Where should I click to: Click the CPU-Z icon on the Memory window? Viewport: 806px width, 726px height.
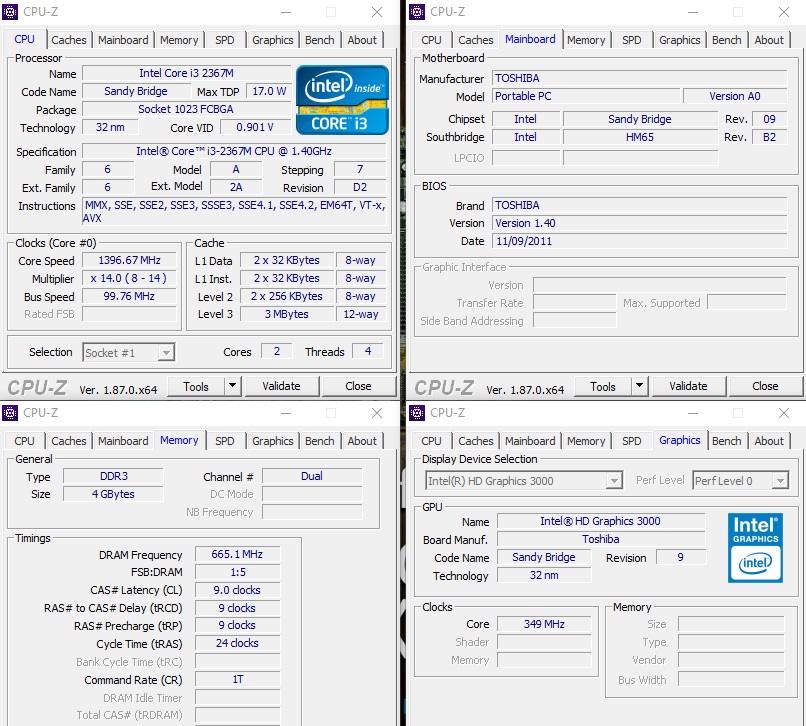click(x=10, y=412)
